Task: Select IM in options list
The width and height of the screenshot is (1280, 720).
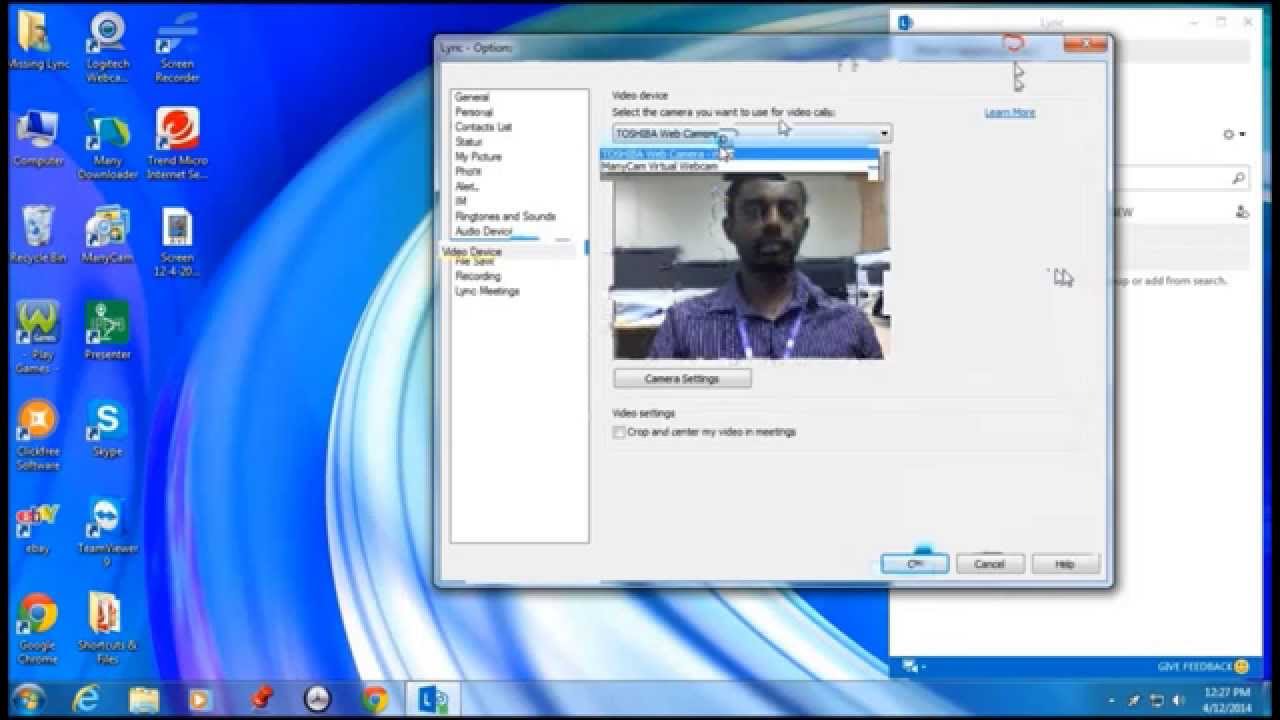Action: click(461, 201)
